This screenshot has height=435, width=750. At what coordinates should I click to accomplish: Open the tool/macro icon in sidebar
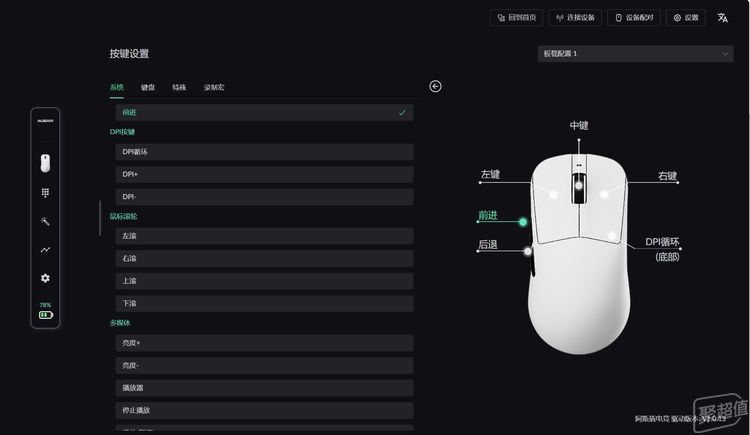pos(45,221)
